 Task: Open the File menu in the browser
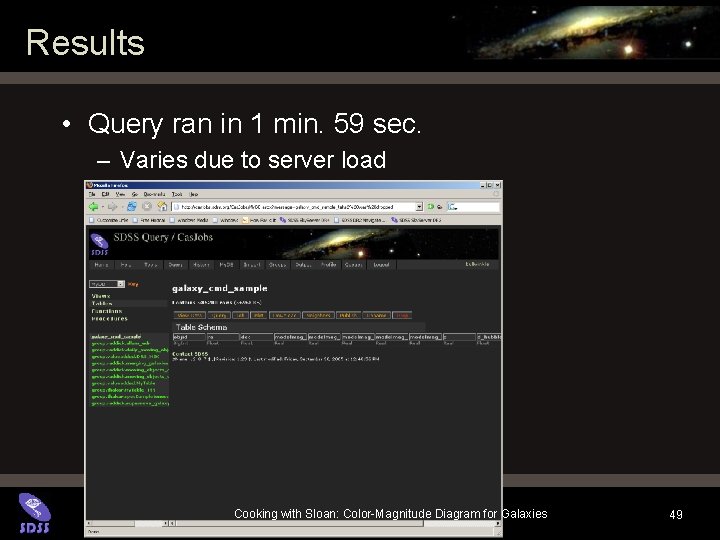coord(92,194)
